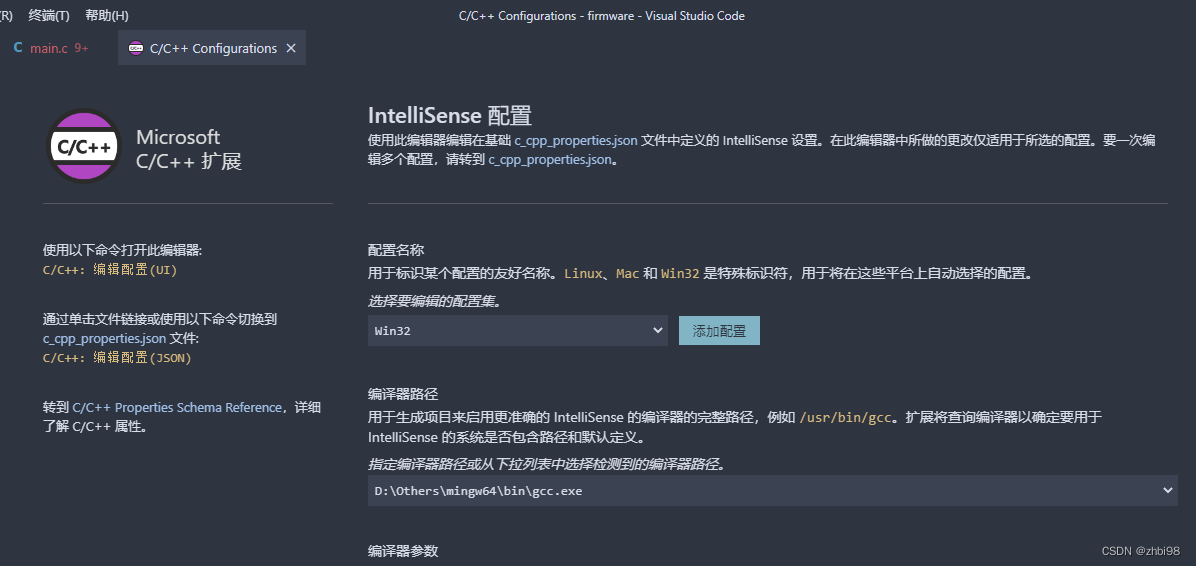
Task: Click the /usr/bin/gcc example text
Action: click(x=845, y=417)
